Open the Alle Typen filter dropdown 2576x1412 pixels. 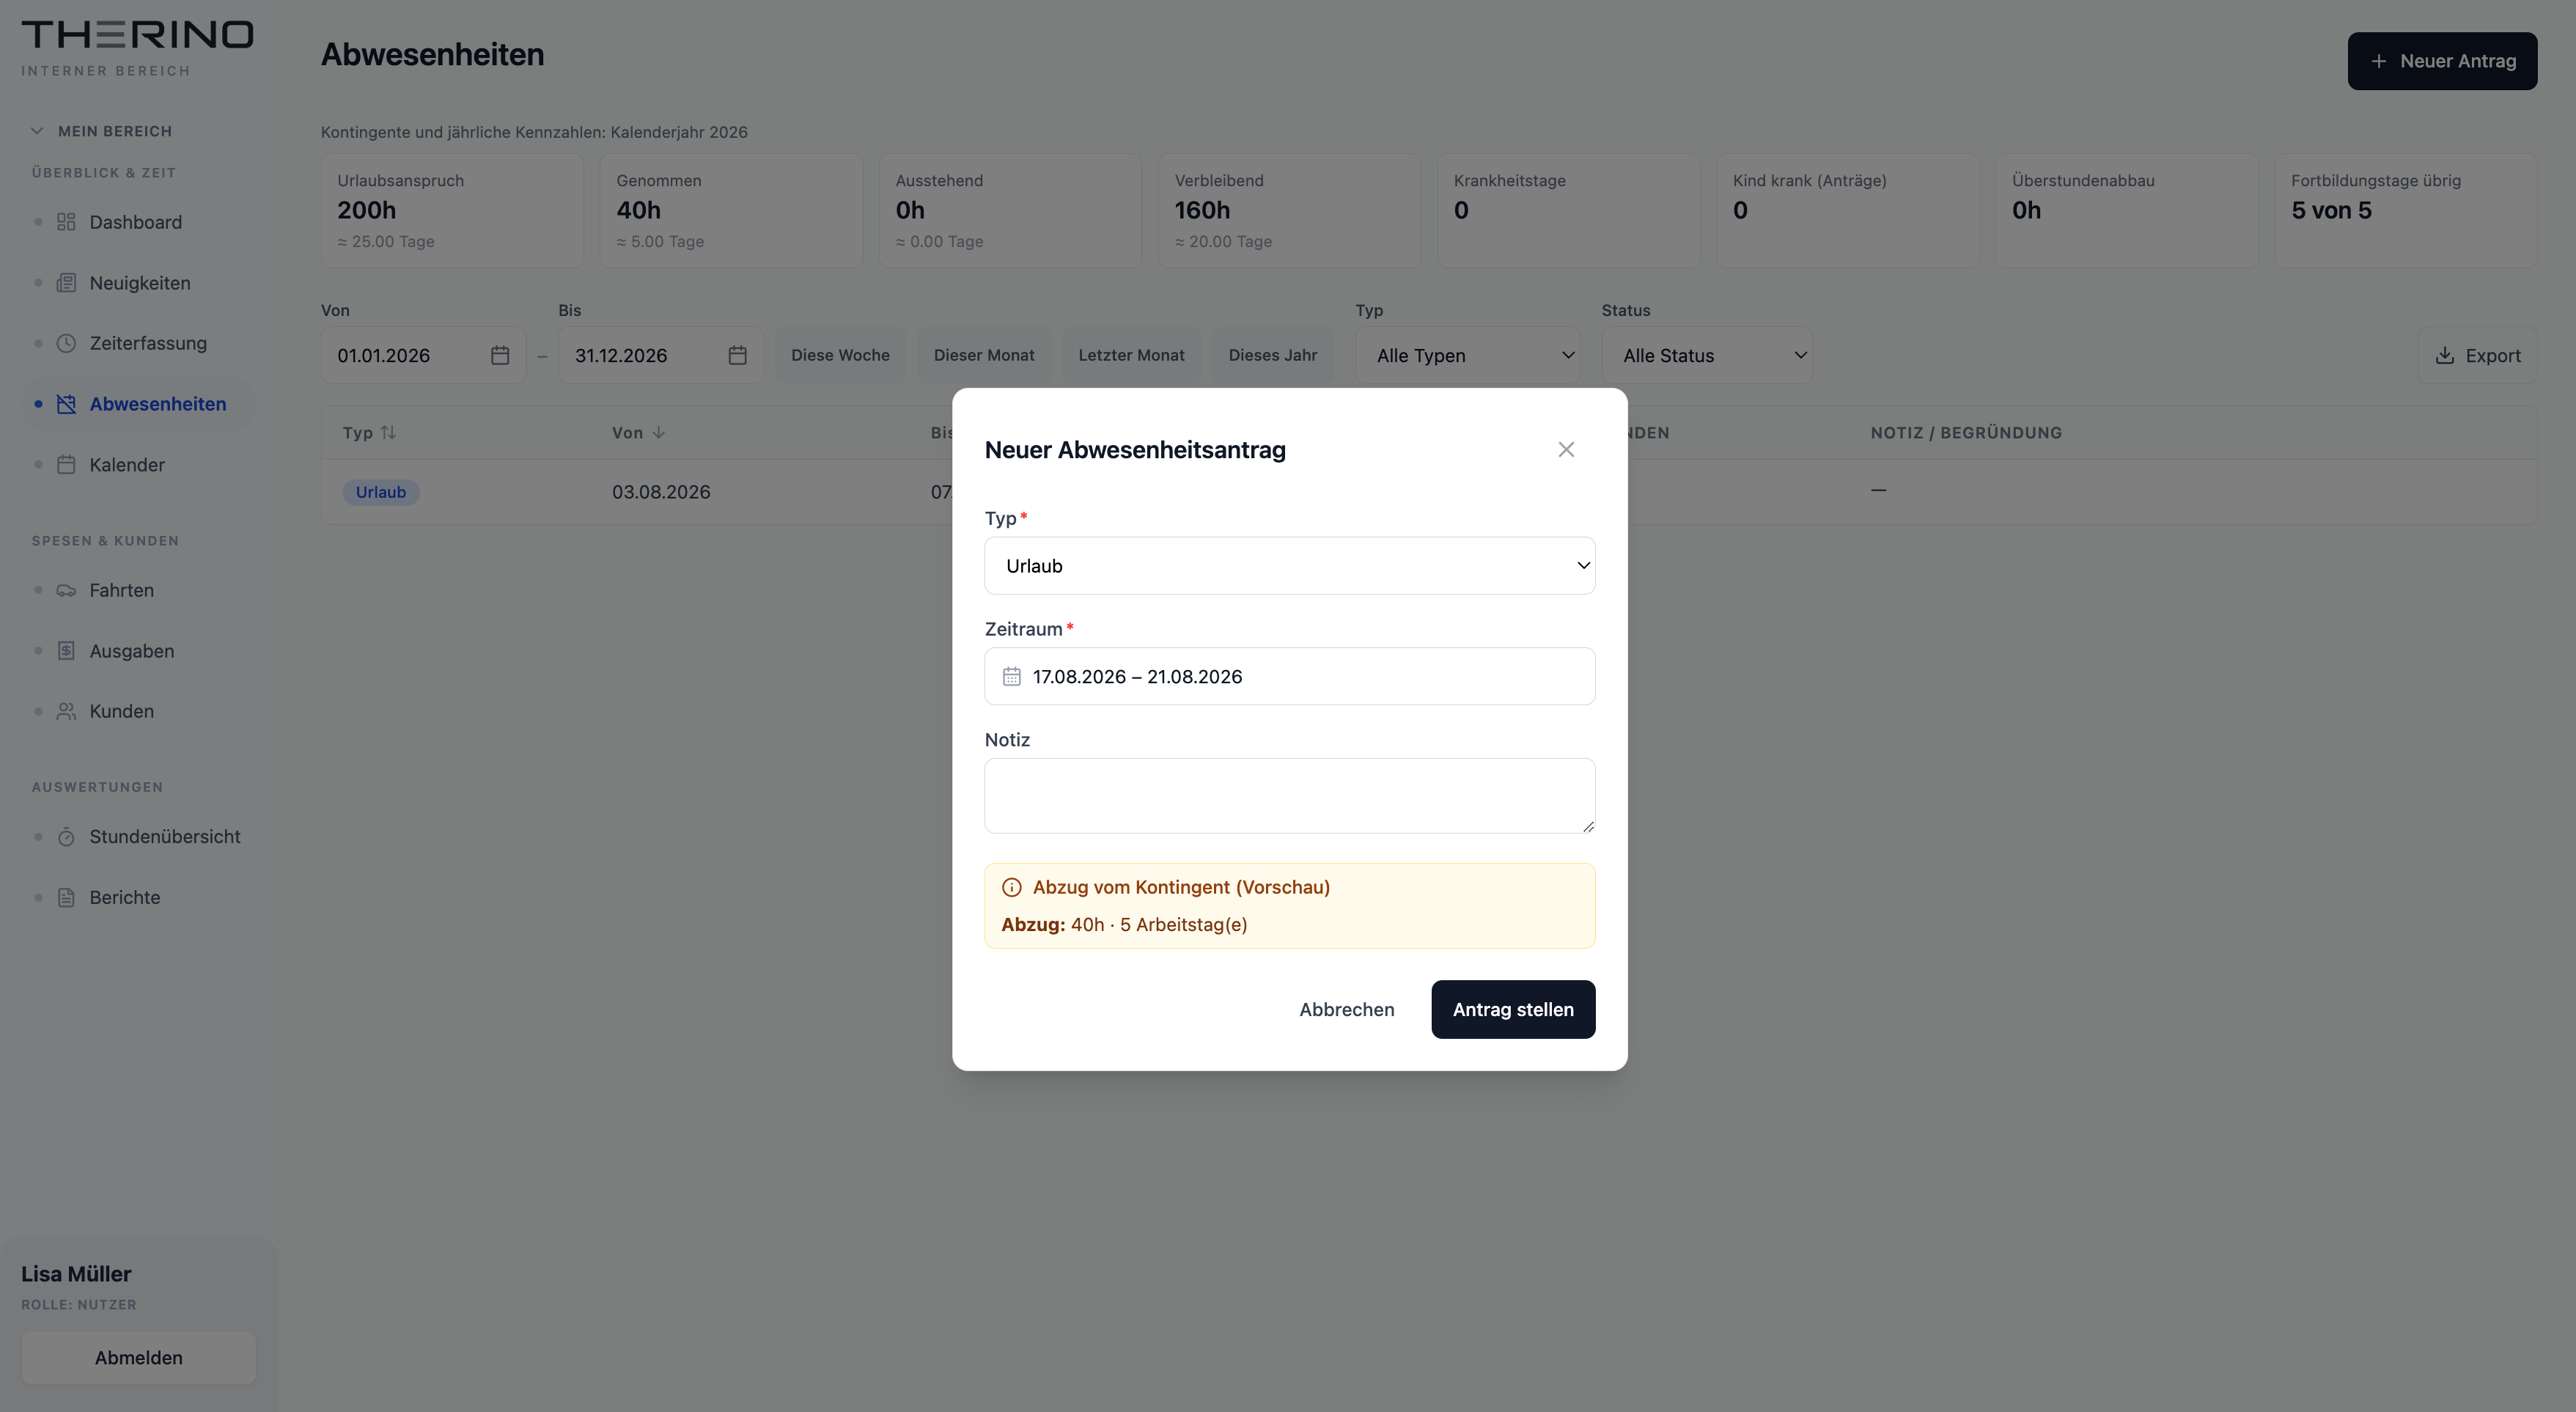[1467, 355]
